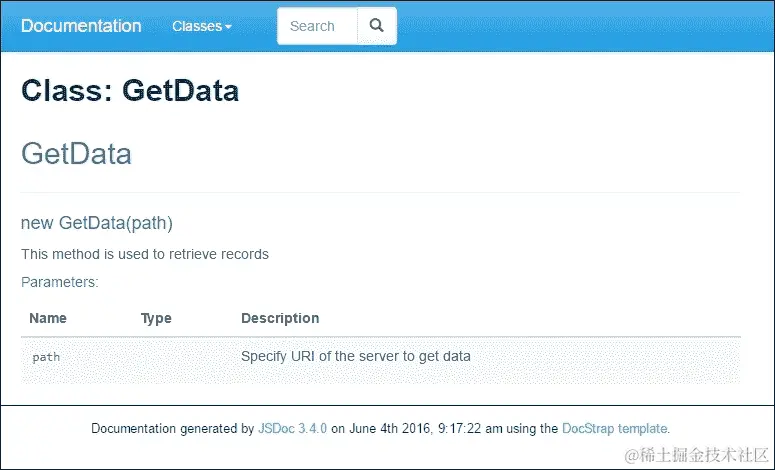Open the Classes dropdown menu
Screen dimensions: 775x470
(x=202, y=26)
